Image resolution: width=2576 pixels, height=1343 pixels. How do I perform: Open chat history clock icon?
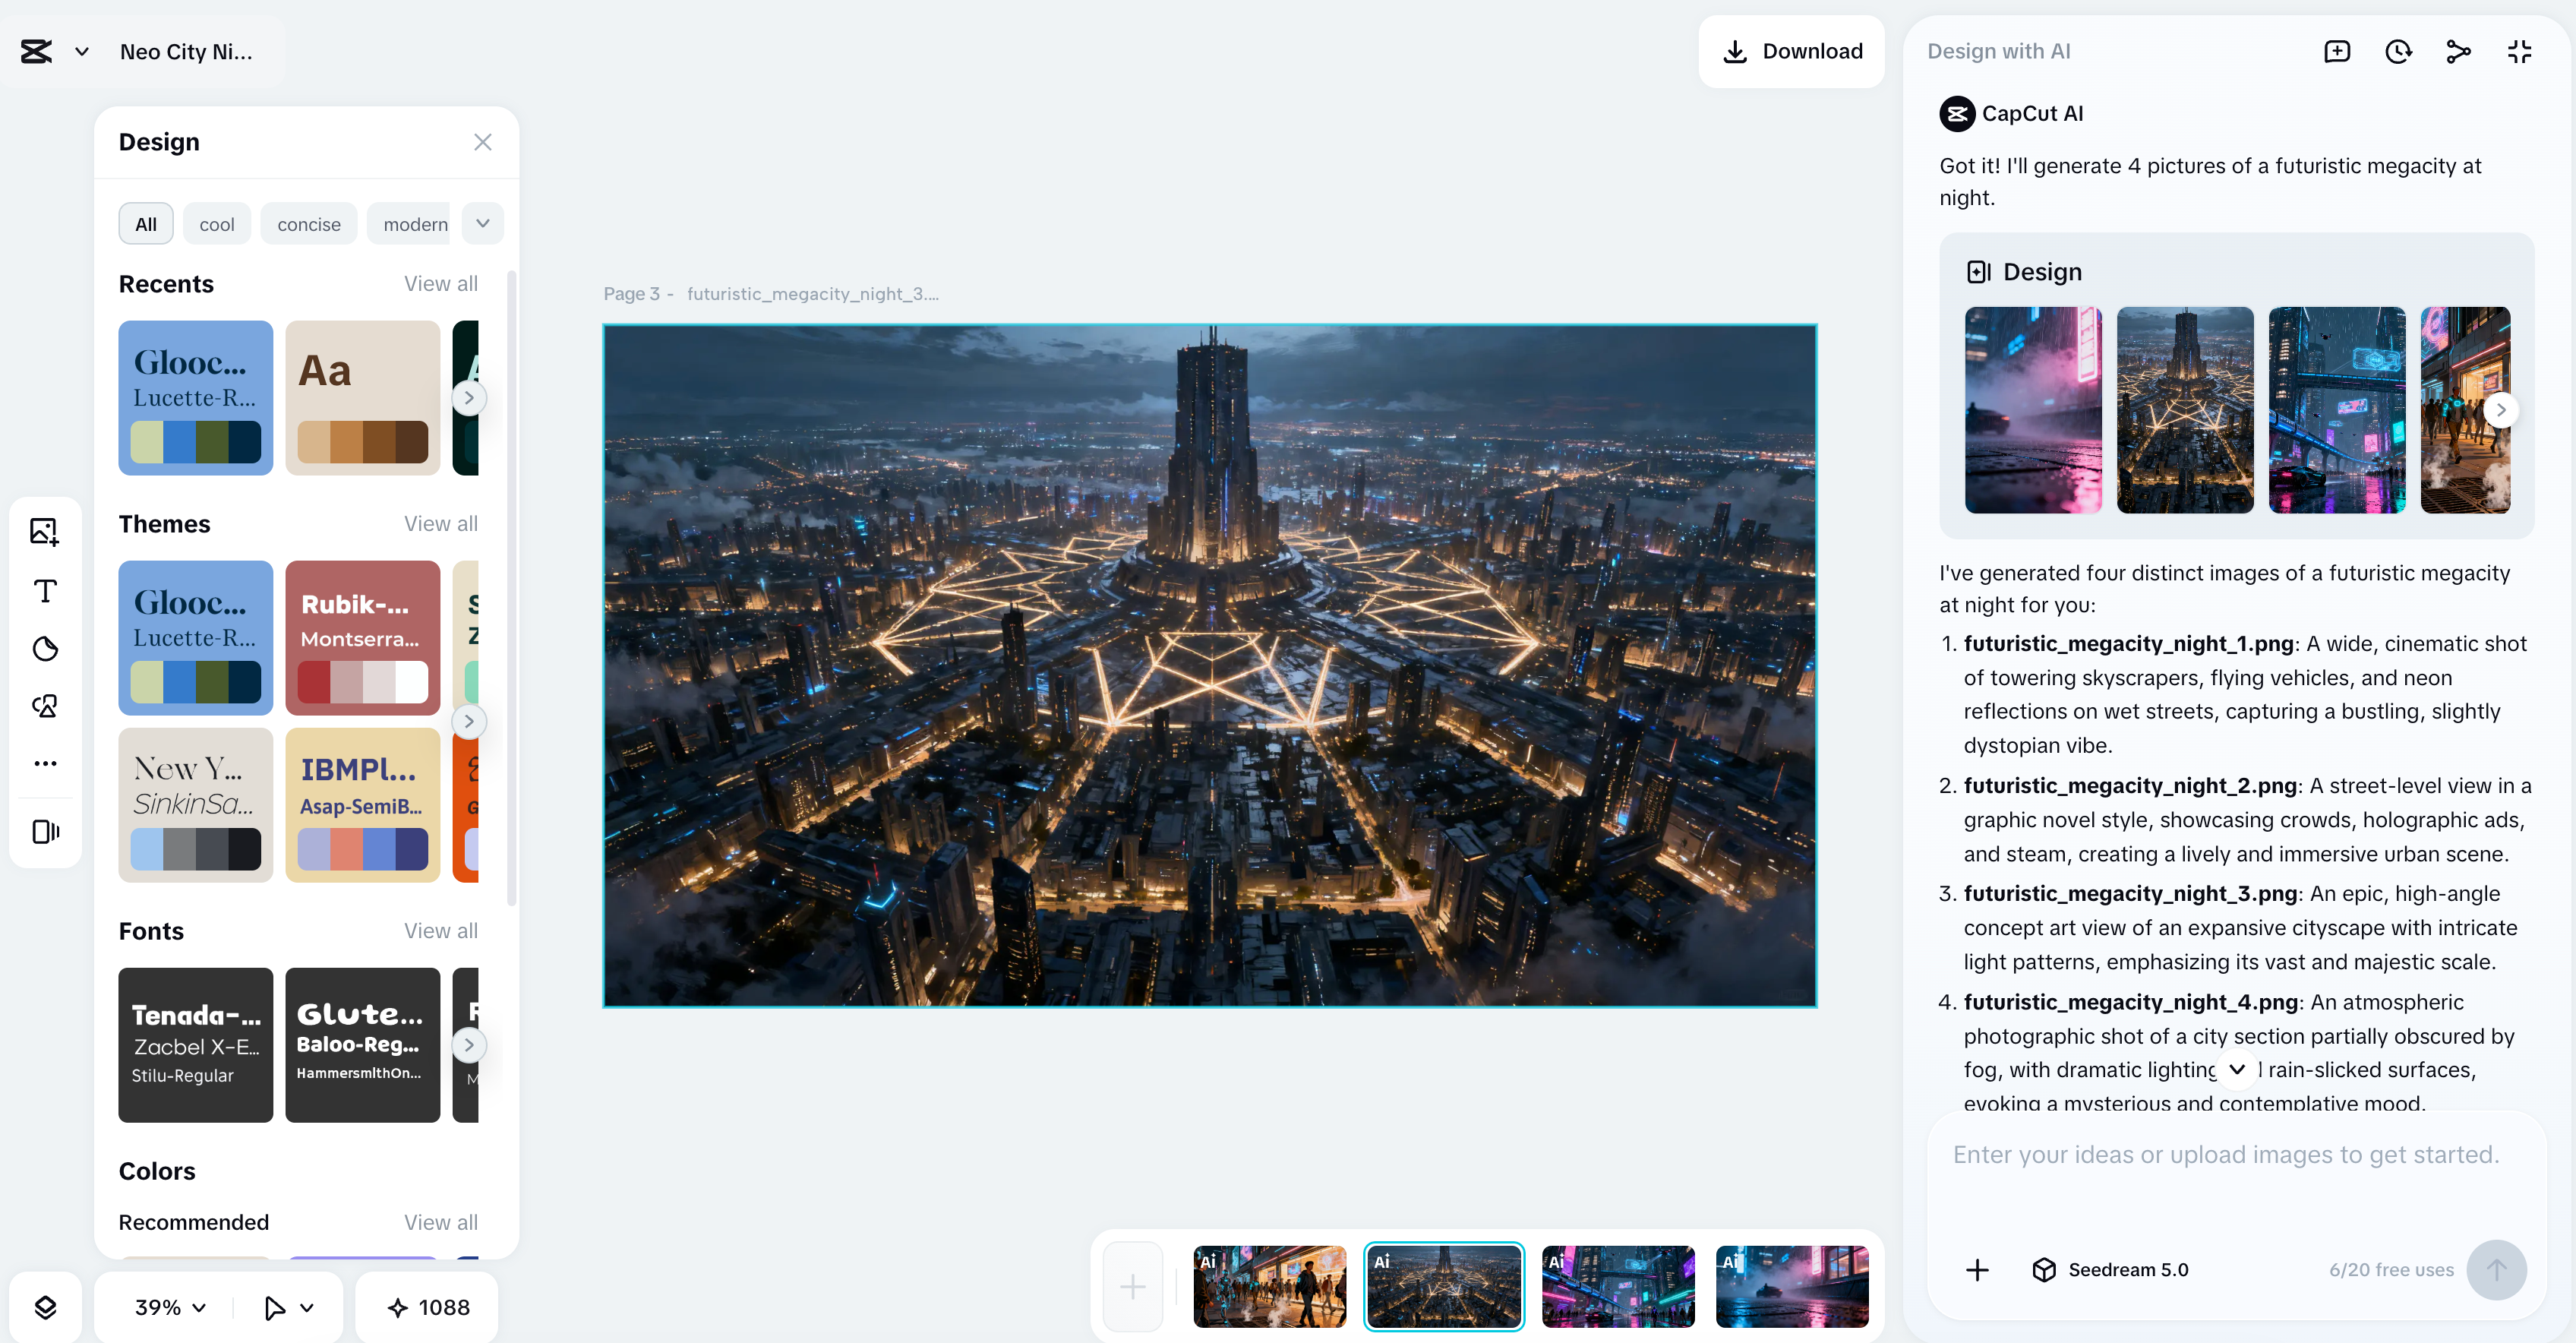(x=2398, y=52)
